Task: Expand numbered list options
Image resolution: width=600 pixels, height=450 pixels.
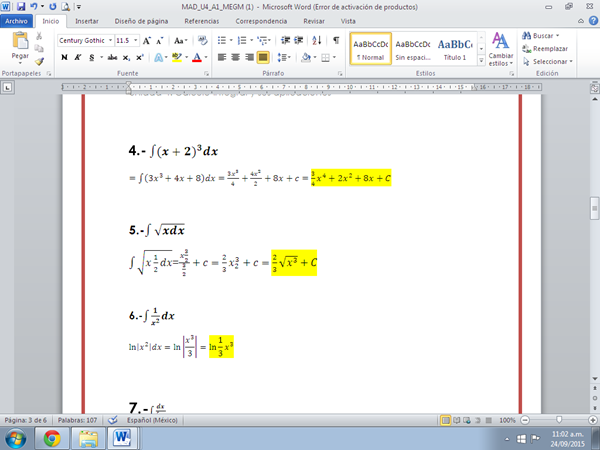Action: tap(251, 40)
